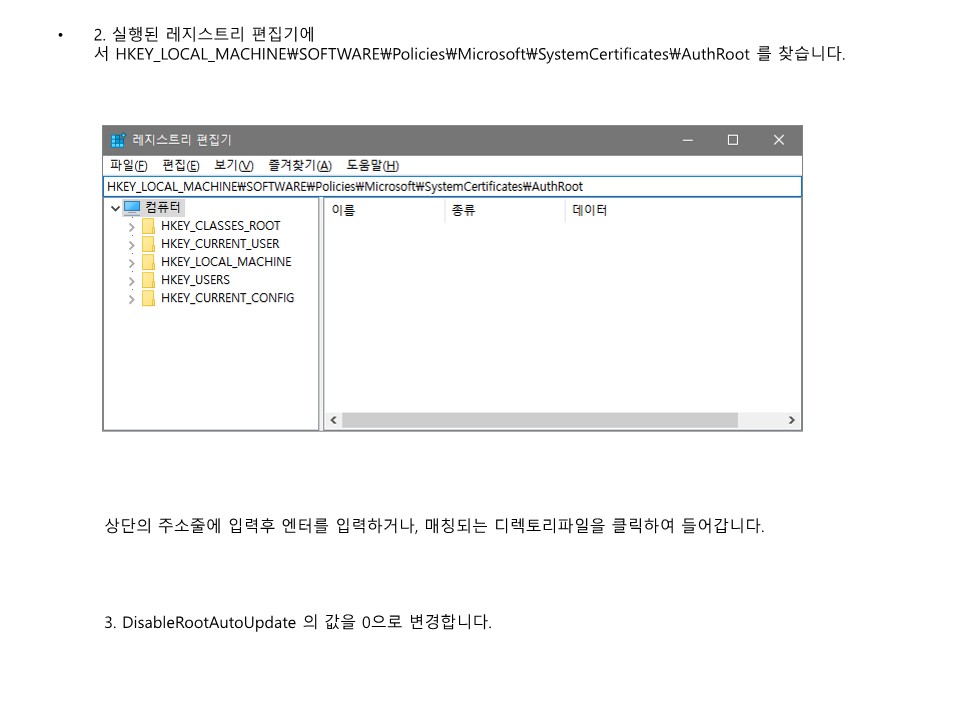Open the 편집(E) menu
960x720 pixels.
[x=181, y=165]
